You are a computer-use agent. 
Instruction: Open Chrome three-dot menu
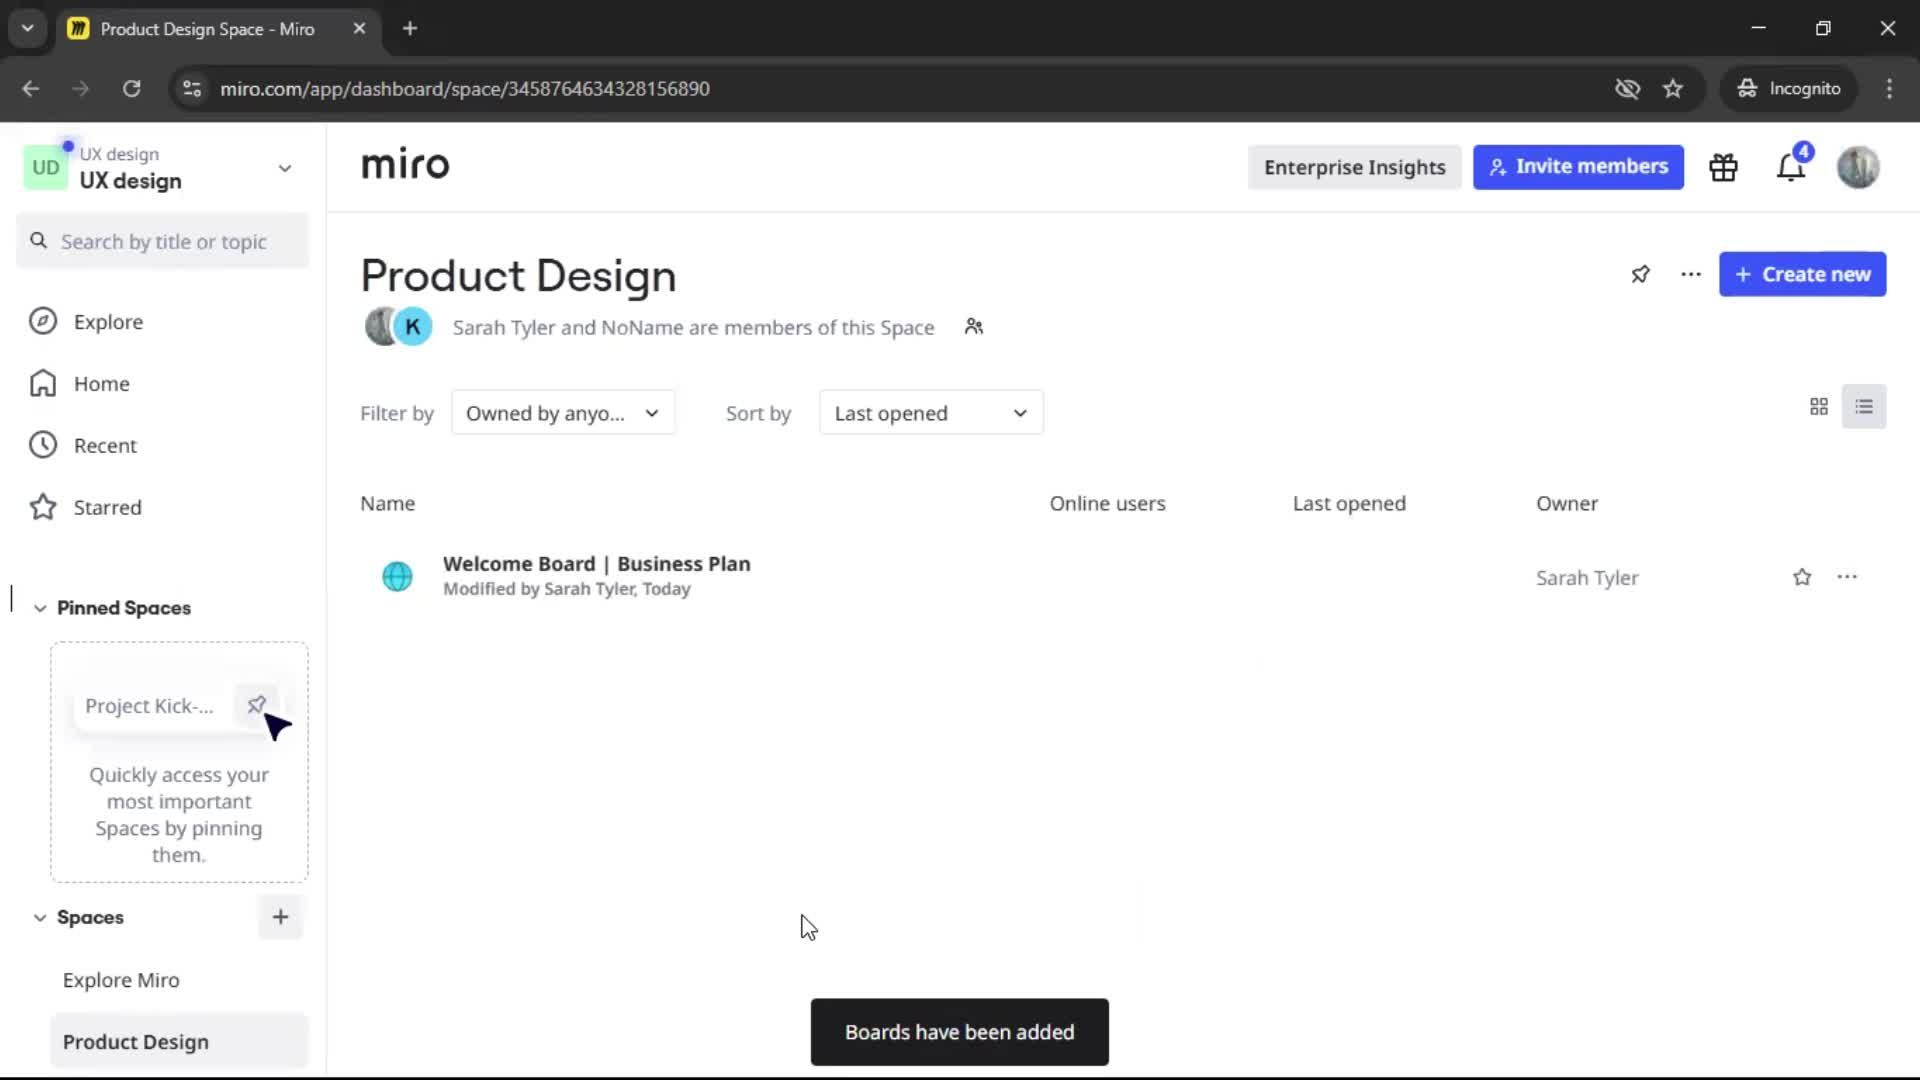pyautogui.click(x=1889, y=89)
